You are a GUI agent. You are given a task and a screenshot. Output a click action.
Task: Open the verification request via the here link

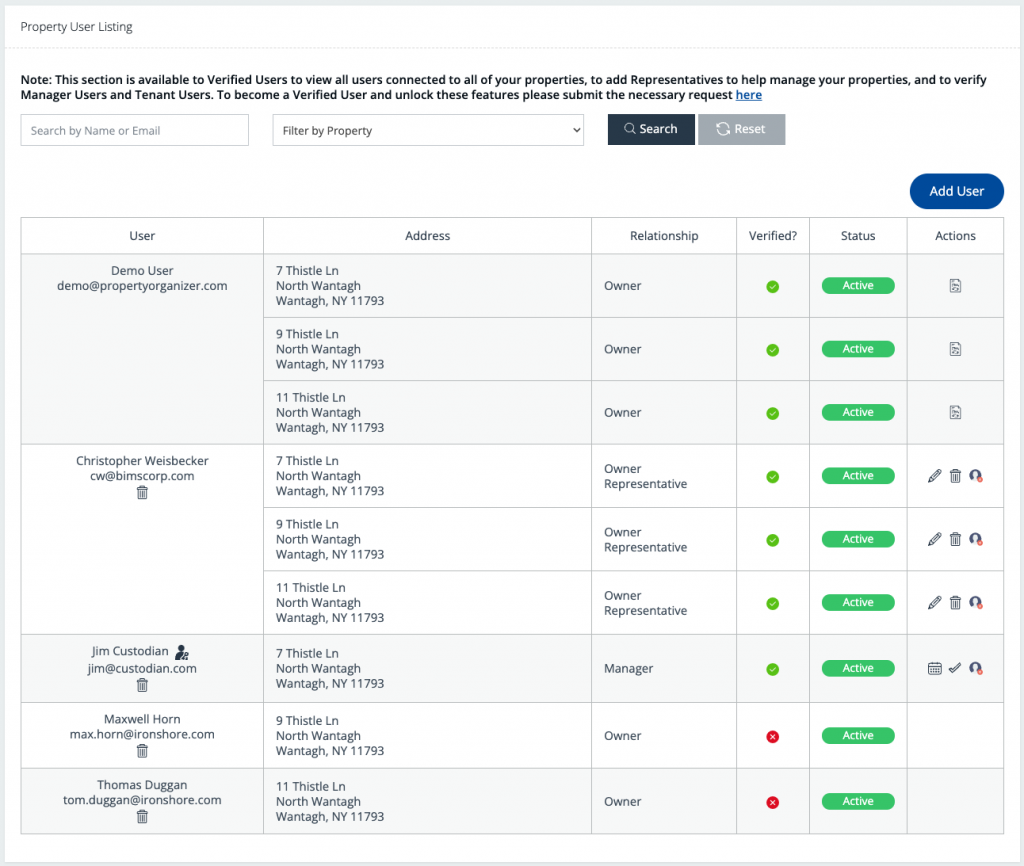pyautogui.click(x=749, y=94)
